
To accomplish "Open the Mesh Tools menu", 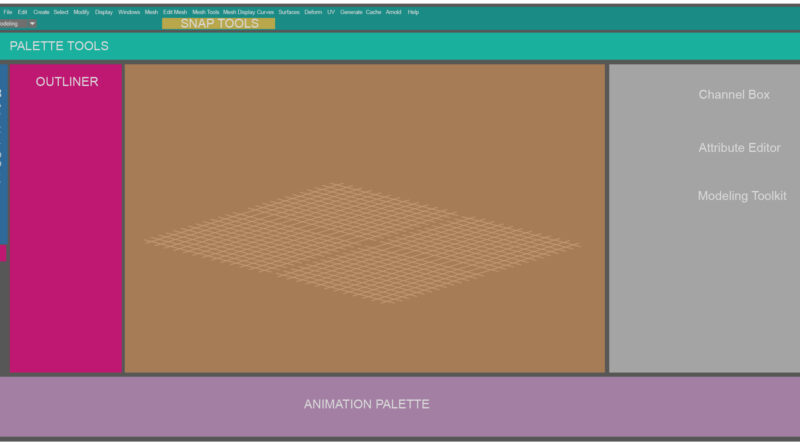I will pos(205,12).
